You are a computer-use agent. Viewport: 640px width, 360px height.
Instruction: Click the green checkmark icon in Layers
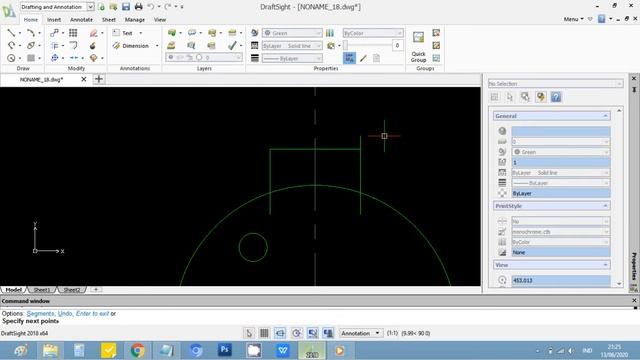pos(232,45)
